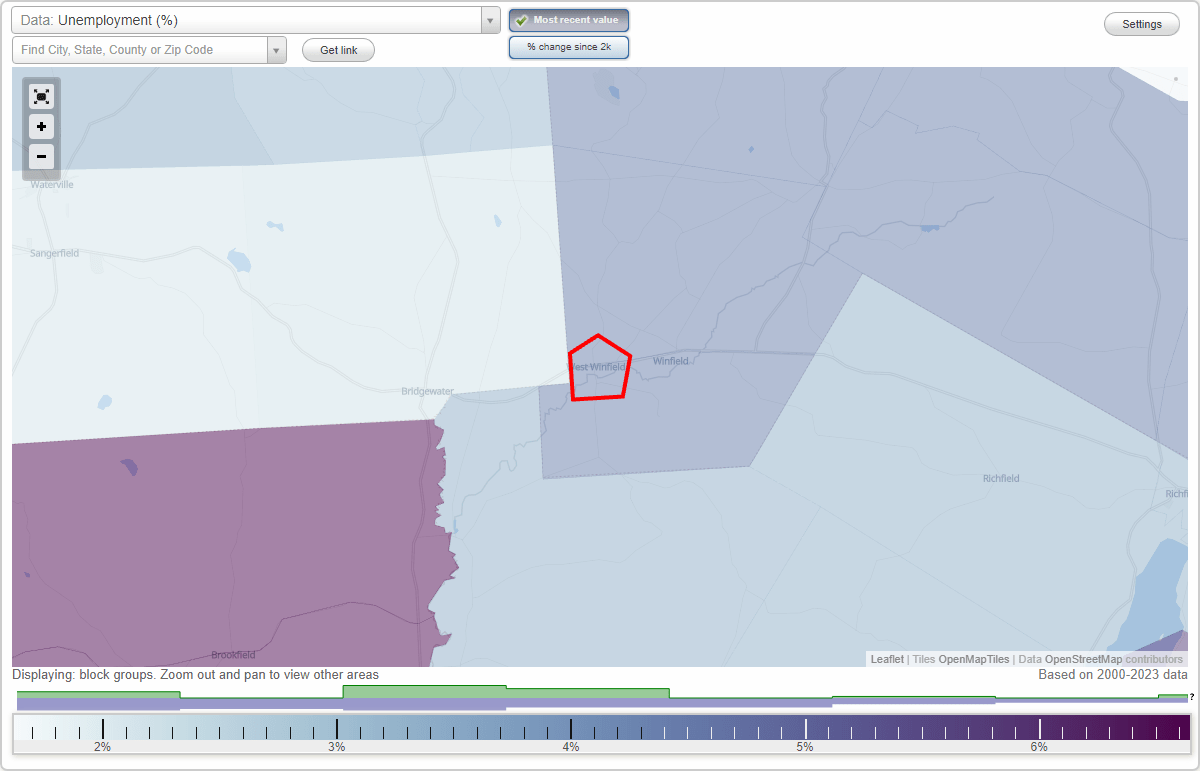Zoom out using the minus icon
Image resolution: width=1200 pixels, height=771 pixels.
[41, 157]
